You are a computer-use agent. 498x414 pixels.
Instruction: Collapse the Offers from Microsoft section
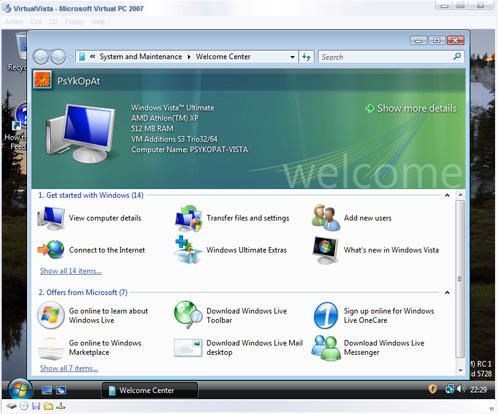click(x=447, y=293)
